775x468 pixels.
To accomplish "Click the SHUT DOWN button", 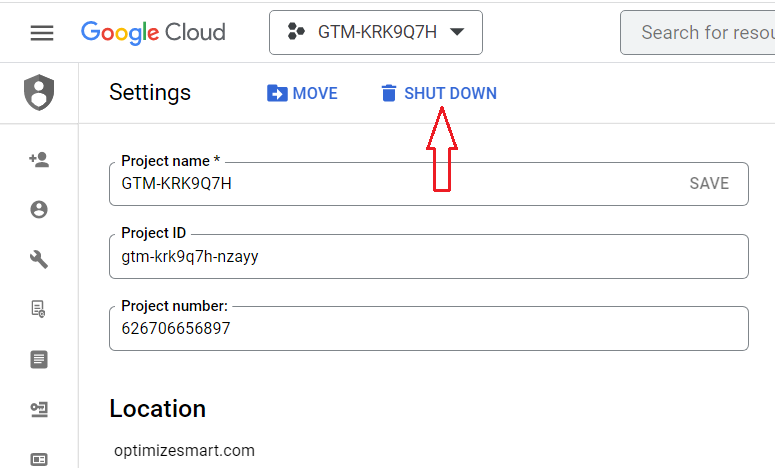I will pos(439,93).
